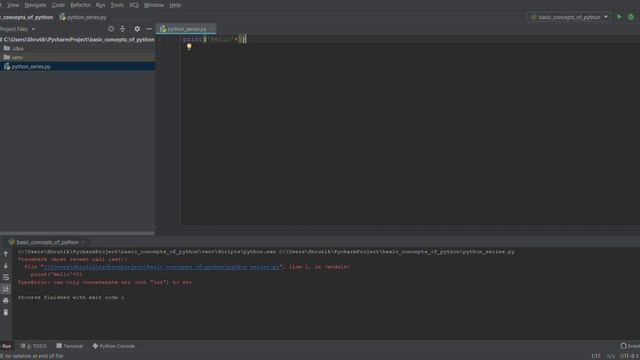
Task: Open the Tools menu
Action: pyautogui.click(x=117, y=5)
